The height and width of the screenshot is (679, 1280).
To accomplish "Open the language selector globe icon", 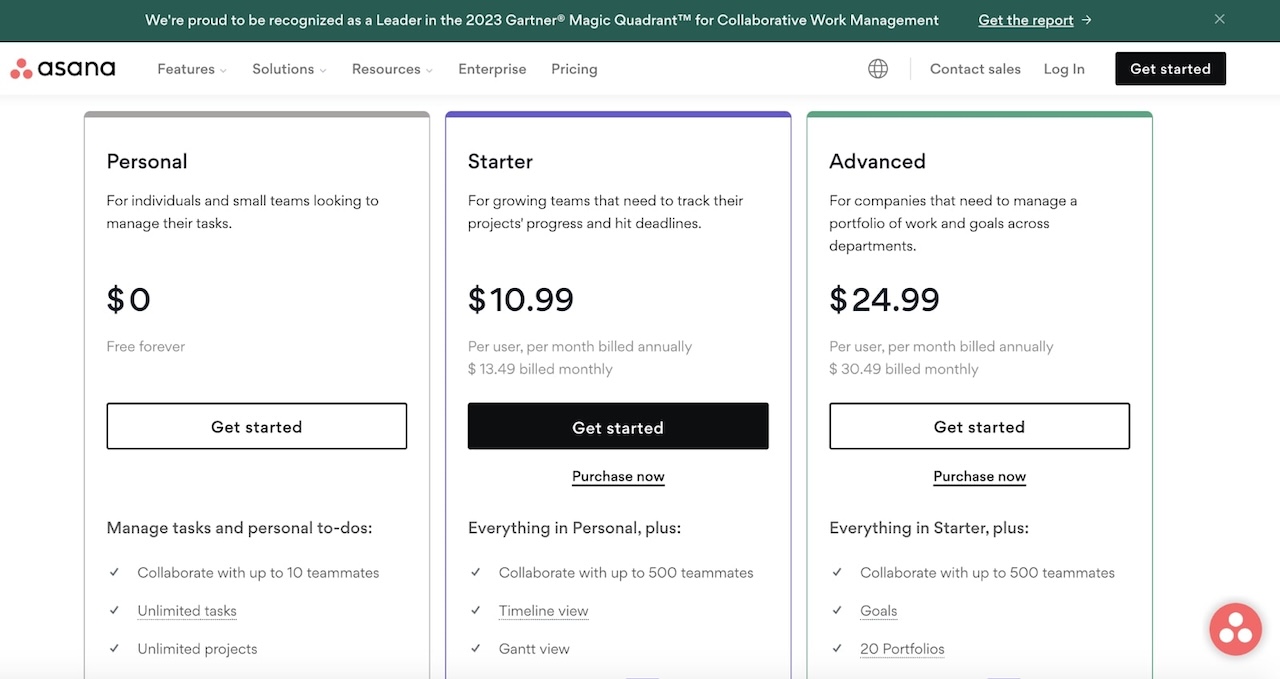I will click(x=878, y=68).
